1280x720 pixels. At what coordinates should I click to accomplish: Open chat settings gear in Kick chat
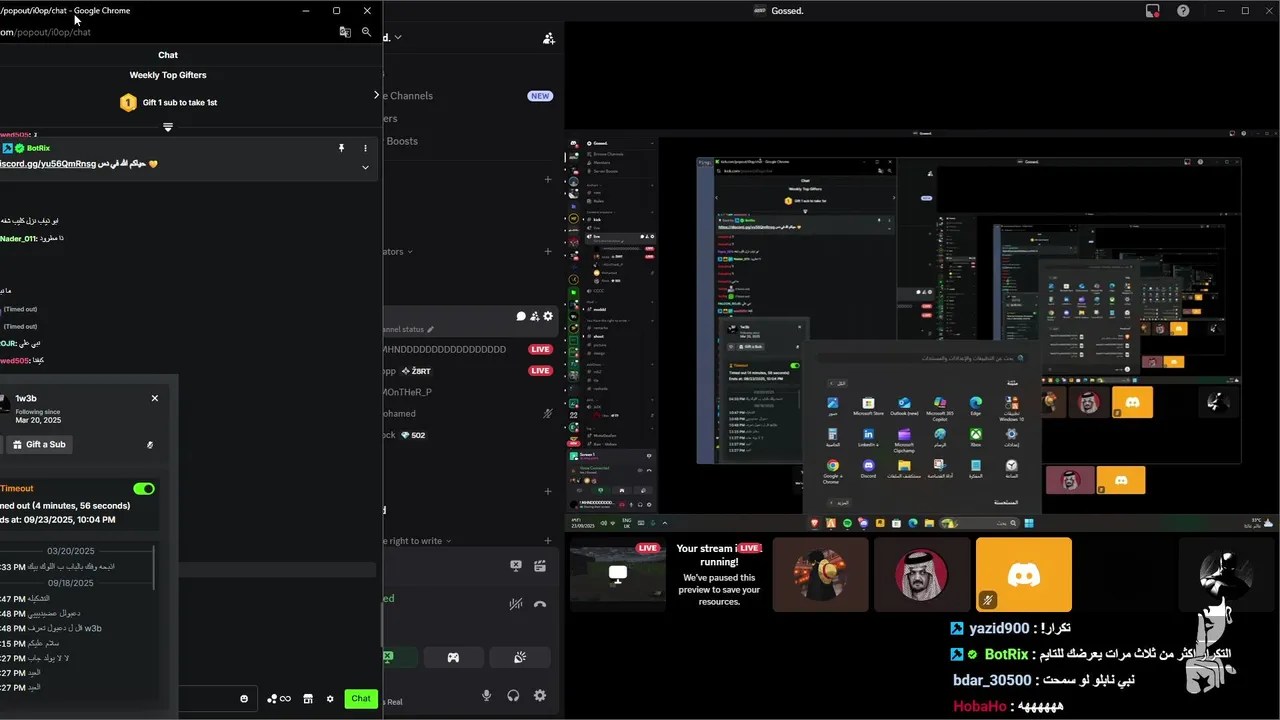[330, 699]
